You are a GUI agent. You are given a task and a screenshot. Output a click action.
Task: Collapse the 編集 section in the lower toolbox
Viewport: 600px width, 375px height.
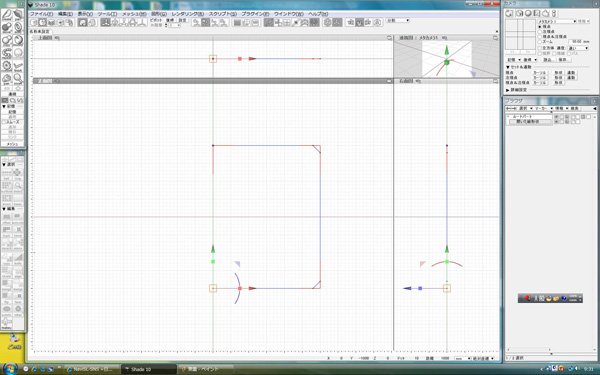(x=4, y=209)
